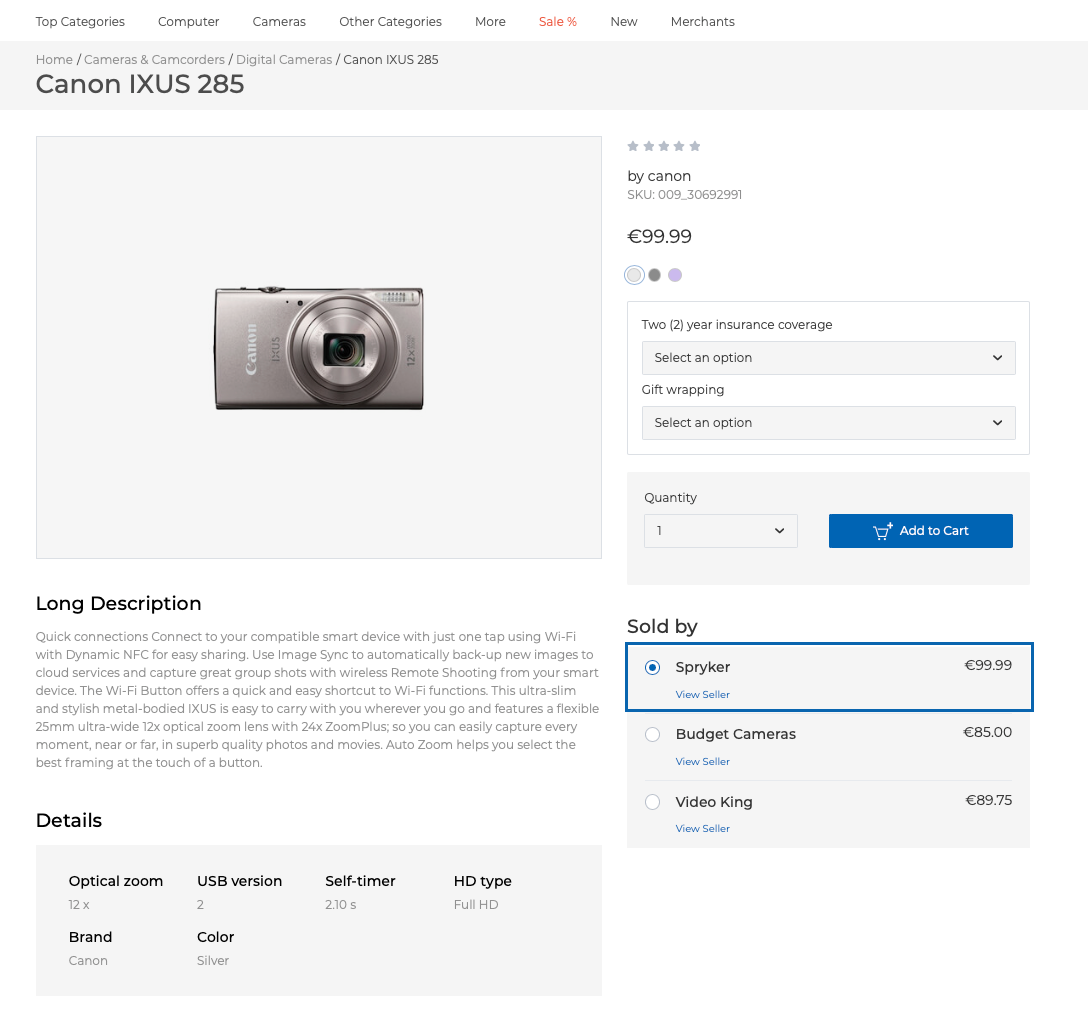Screen dimensions: 1088x1017
Task: Click the Spryker €99.99 seller price
Action: tap(988, 665)
